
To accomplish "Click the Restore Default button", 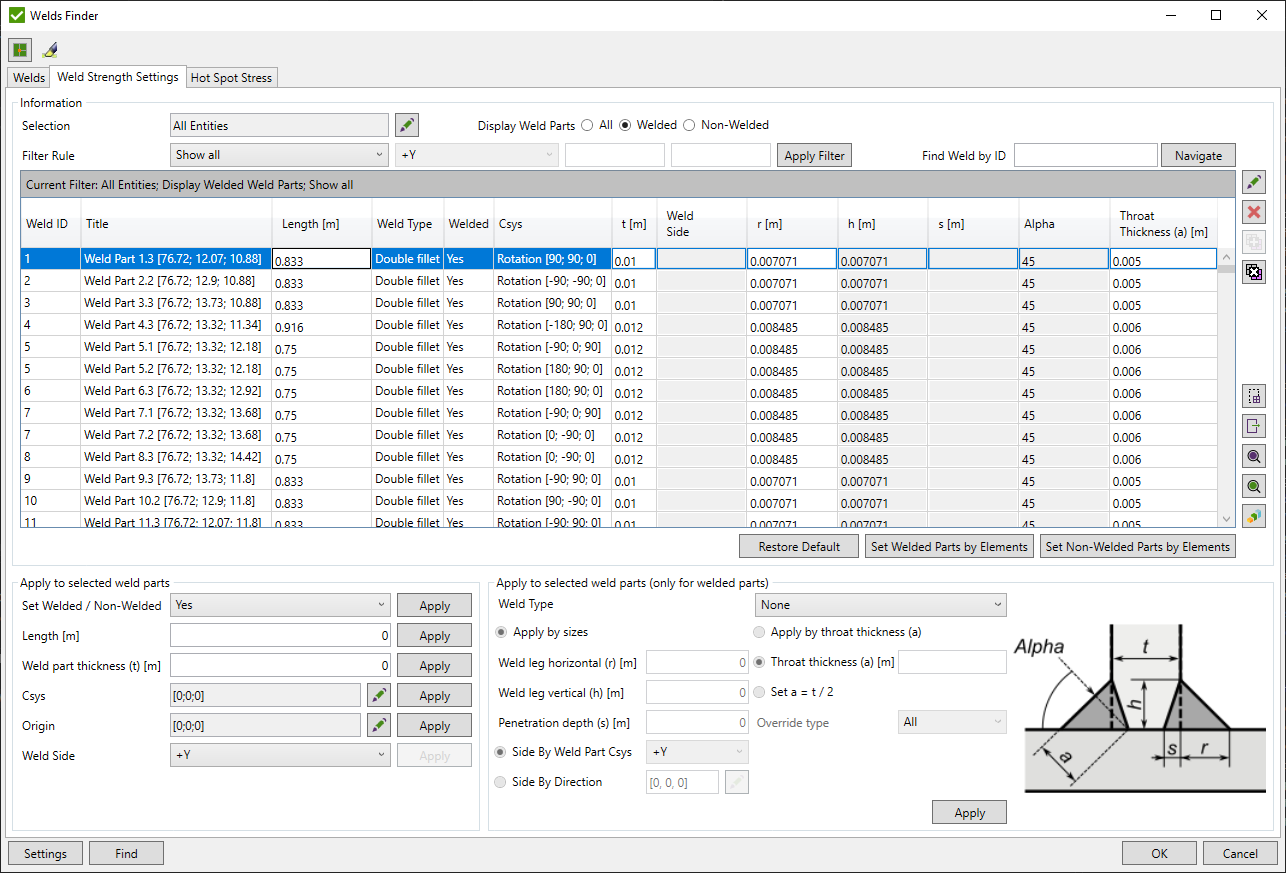I will [x=798, y=546].
